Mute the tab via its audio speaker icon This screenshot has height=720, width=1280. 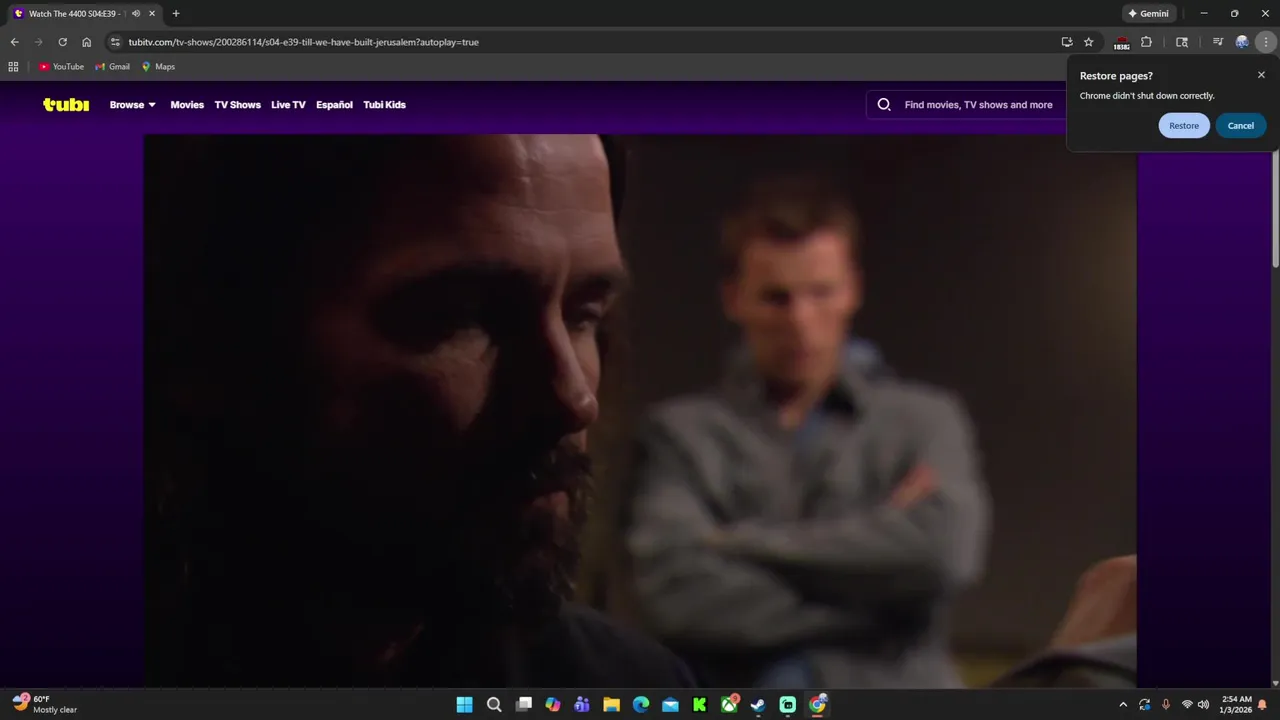pyautogui.click(x=136, y=14)
